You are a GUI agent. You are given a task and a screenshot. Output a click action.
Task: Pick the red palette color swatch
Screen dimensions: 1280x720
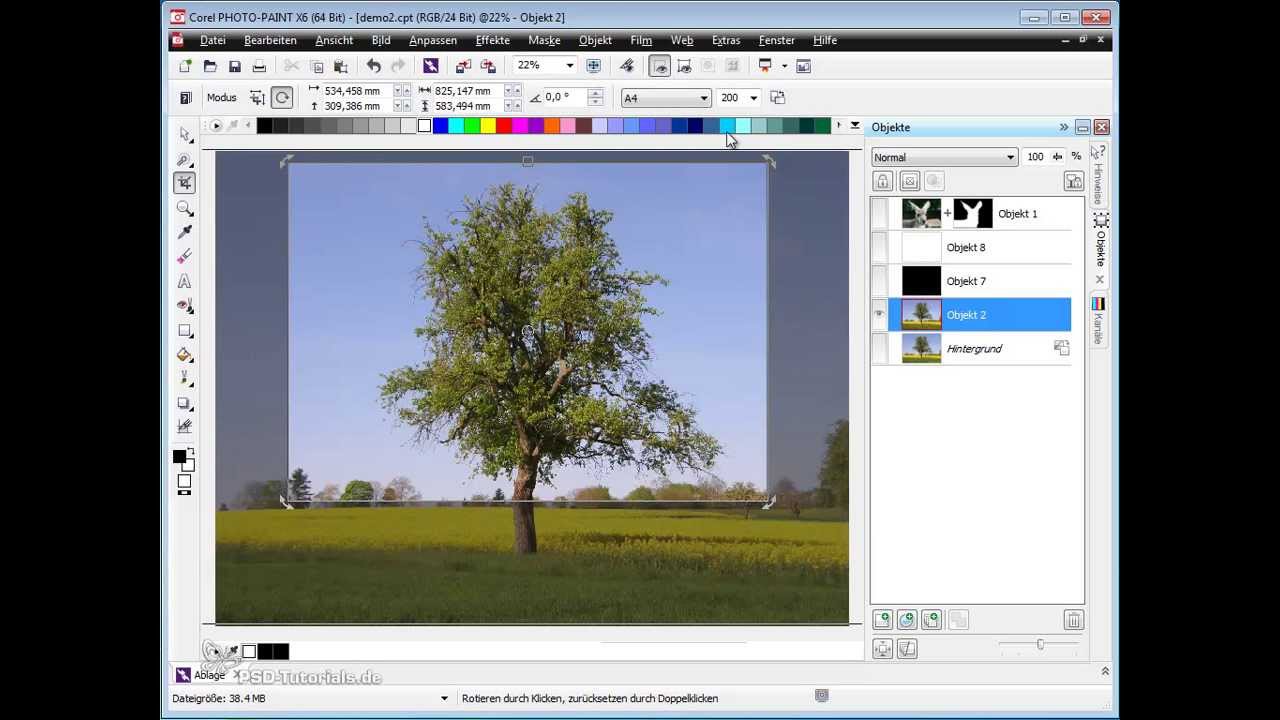504,126
